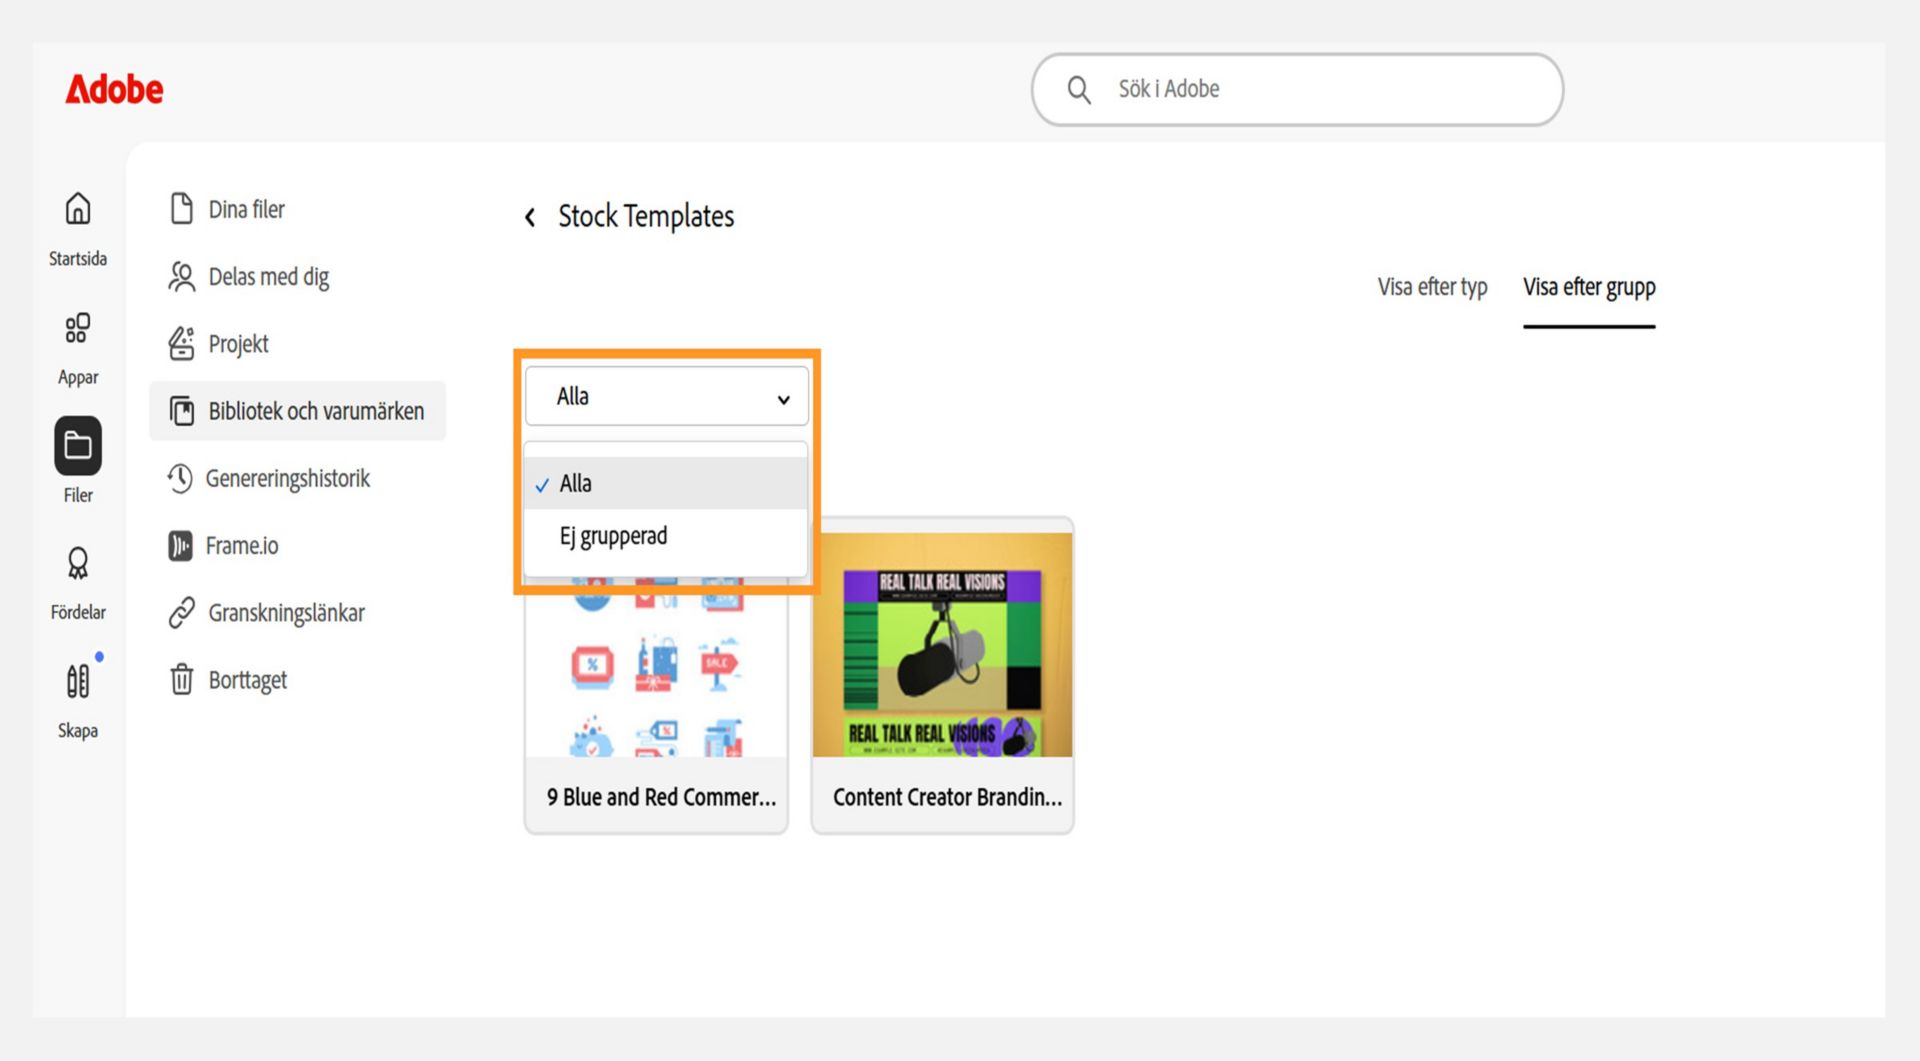The height and width of the screenshot is (1061, 1920).
Task: Select the Filer folder icon
Action: (78, 446)
